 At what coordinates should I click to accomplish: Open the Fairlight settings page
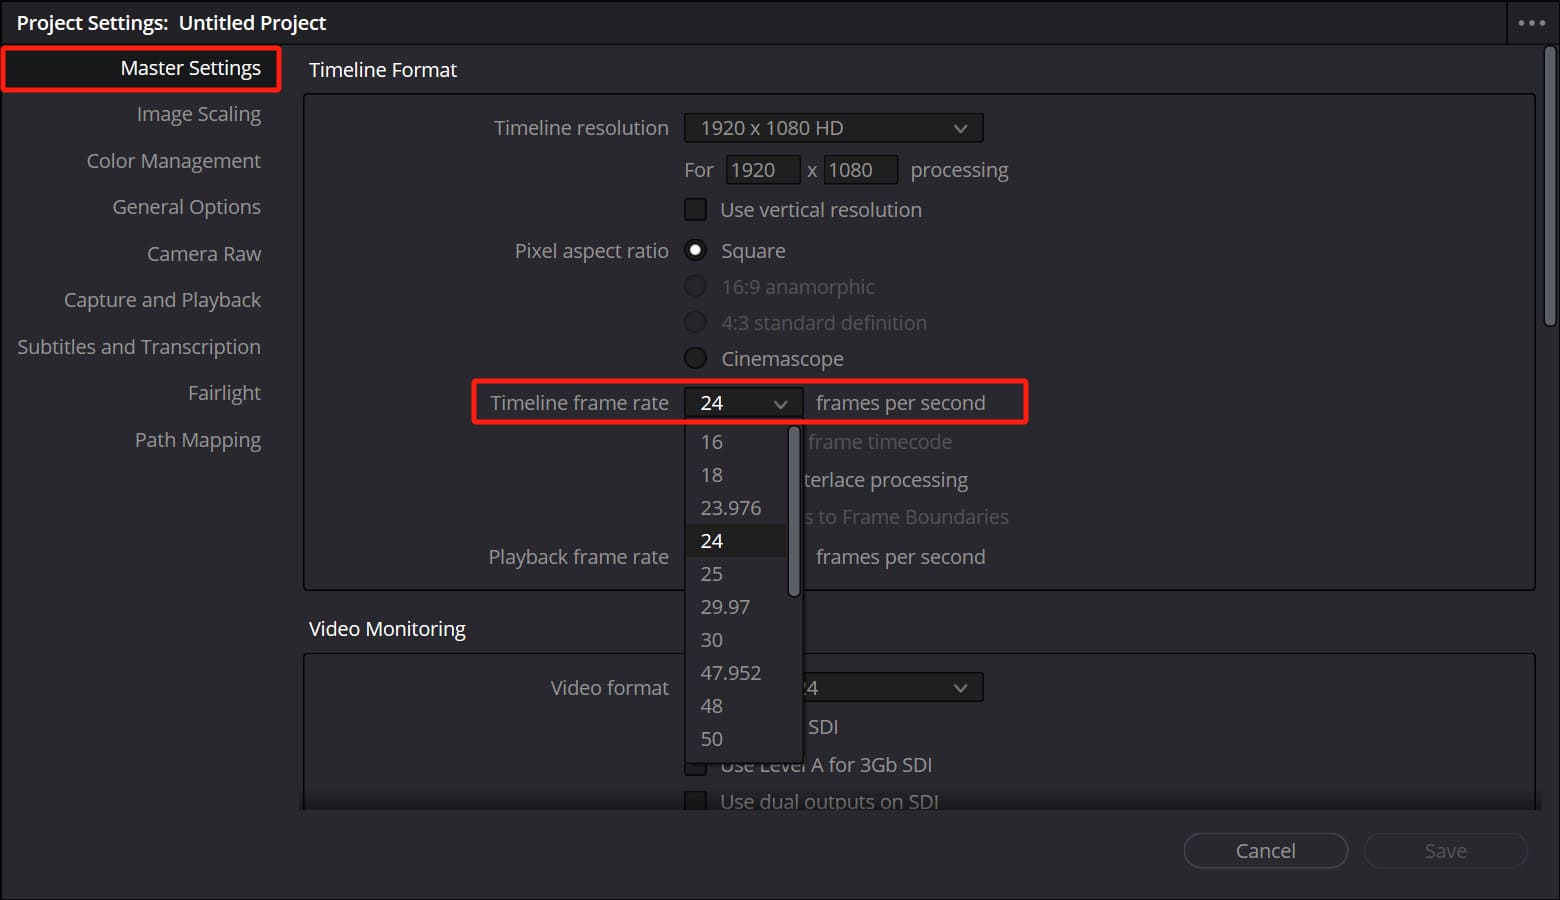click(224, 392)
